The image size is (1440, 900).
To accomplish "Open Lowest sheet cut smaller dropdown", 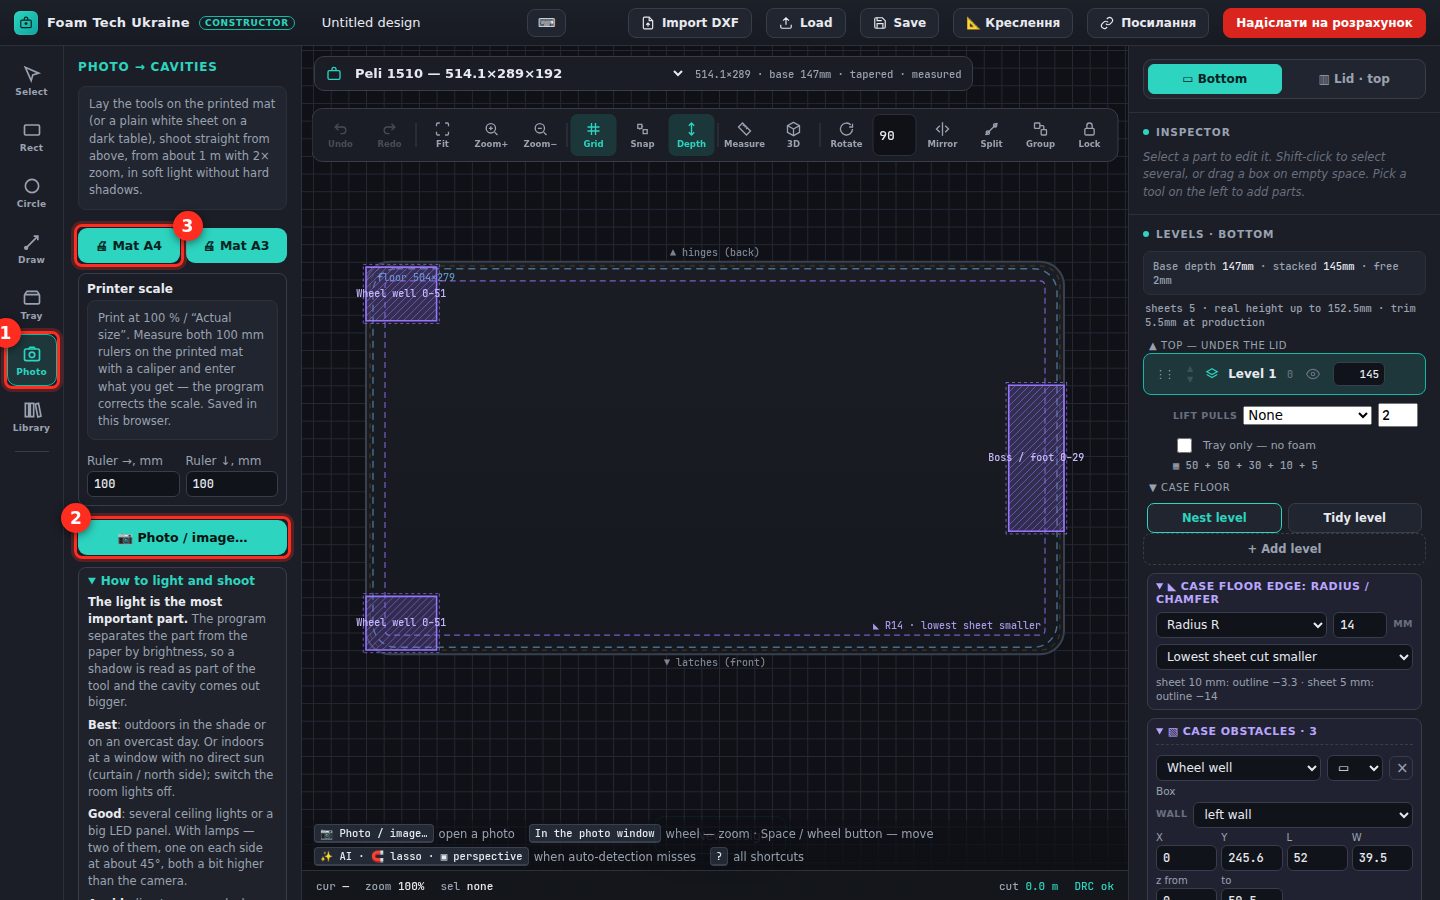I will click(x=1284, y=657).
